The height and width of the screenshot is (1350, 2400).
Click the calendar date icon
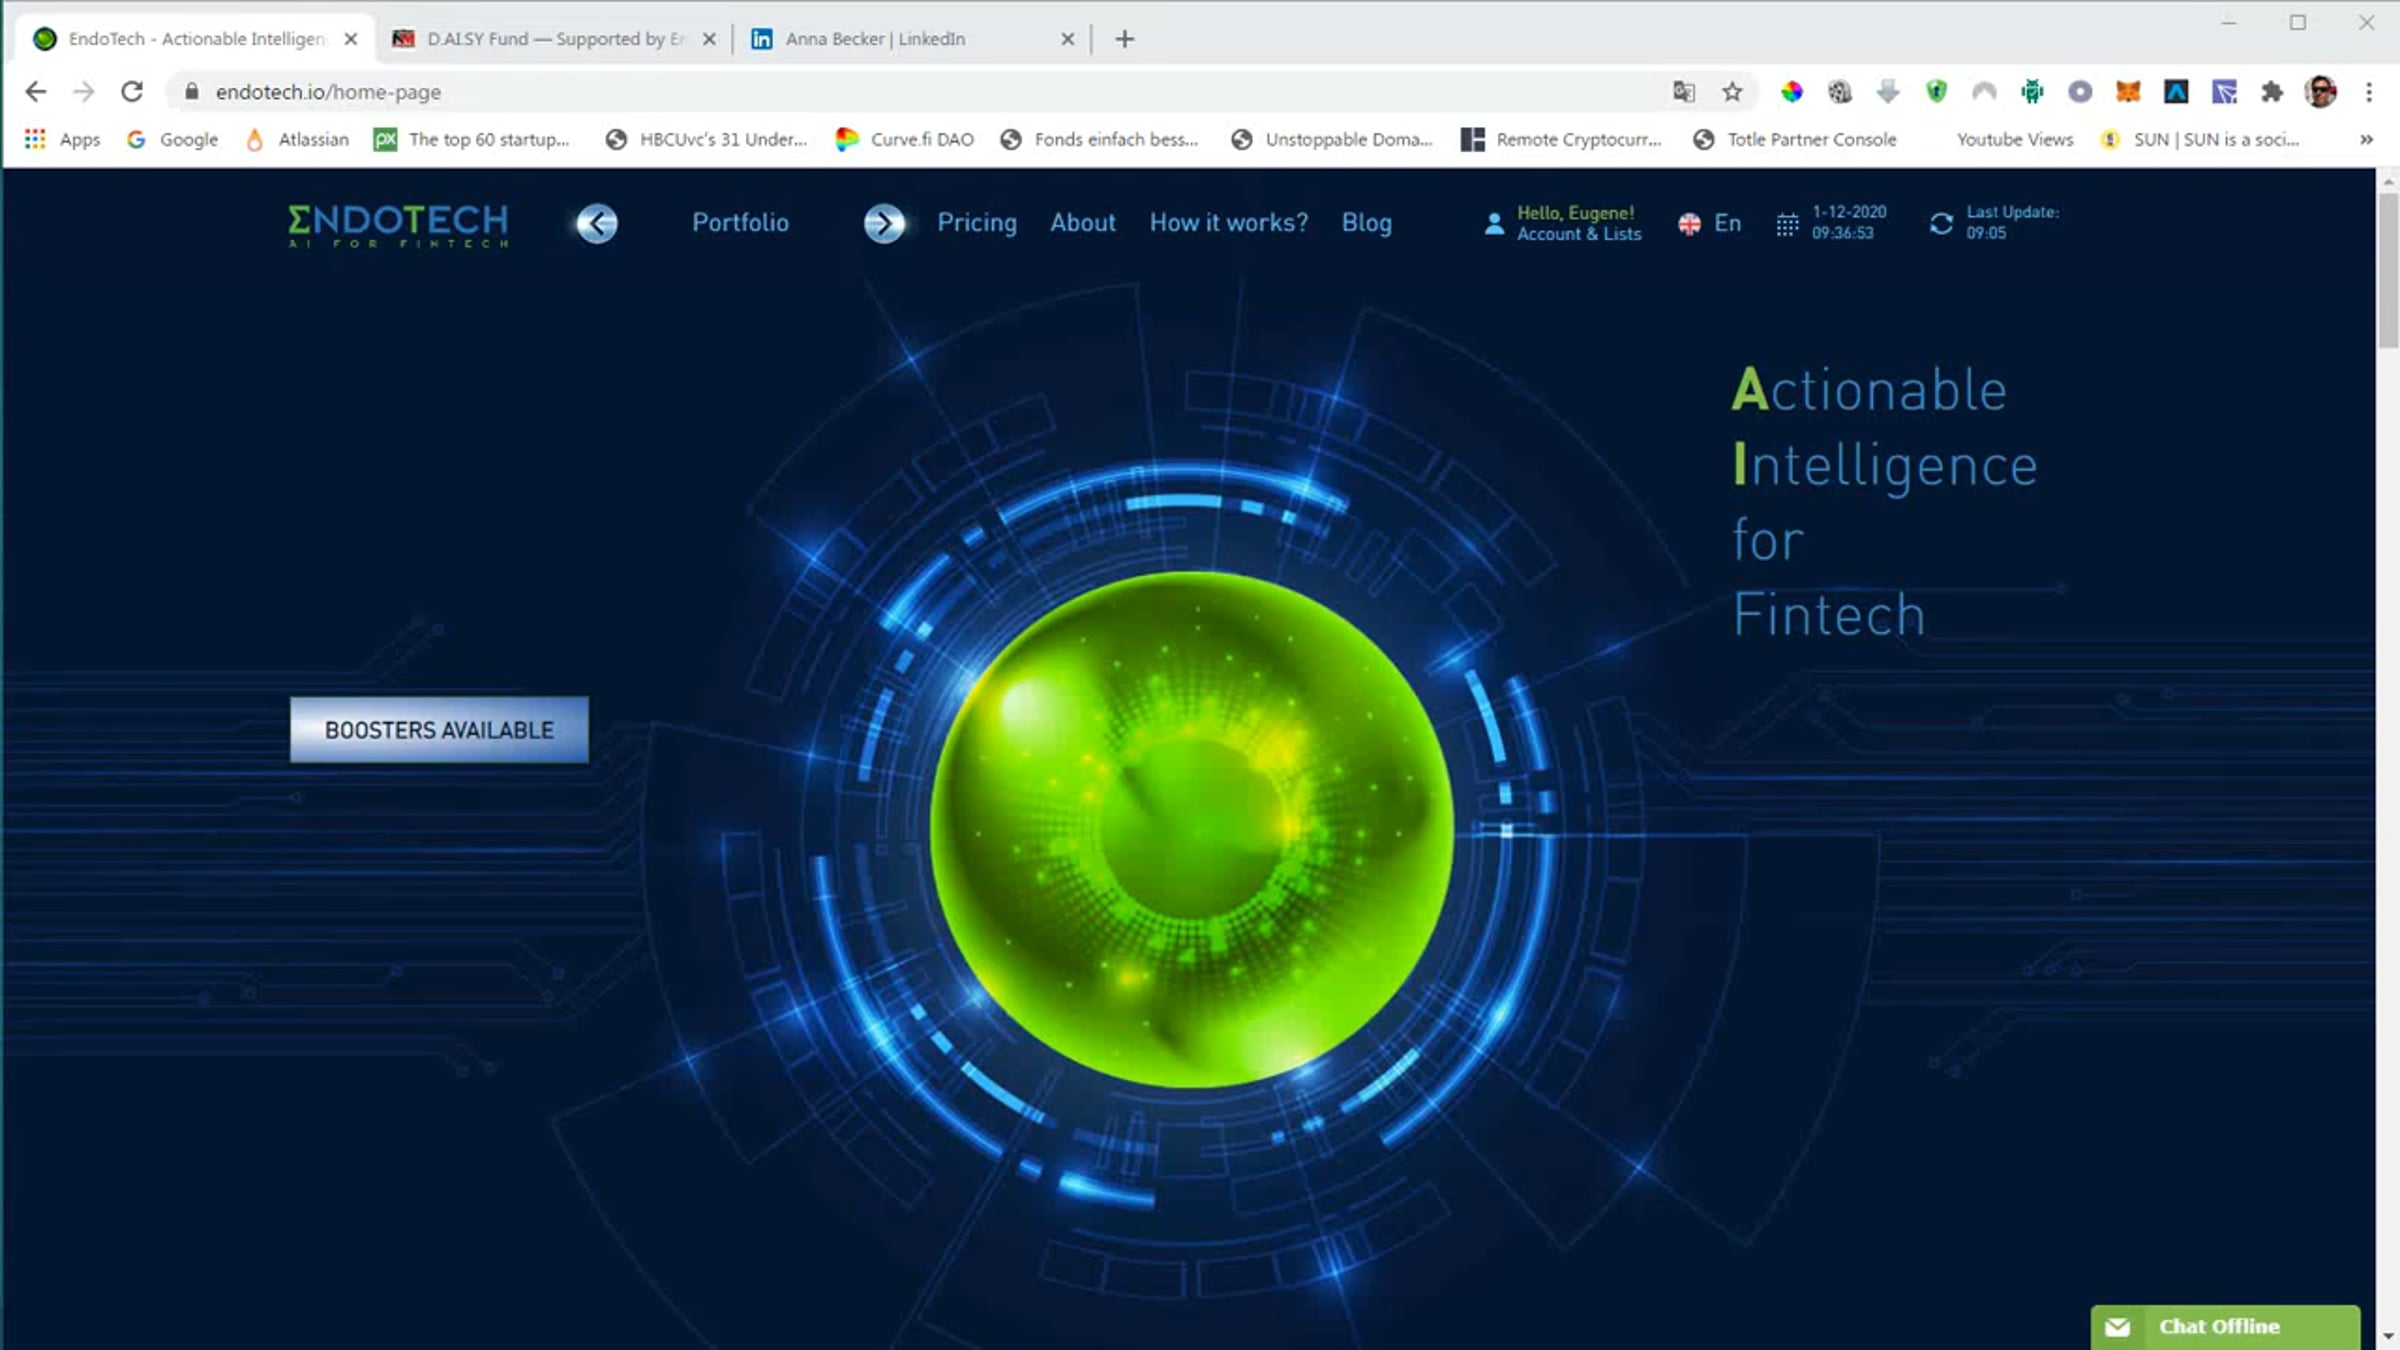click(x=1787, y=224)
